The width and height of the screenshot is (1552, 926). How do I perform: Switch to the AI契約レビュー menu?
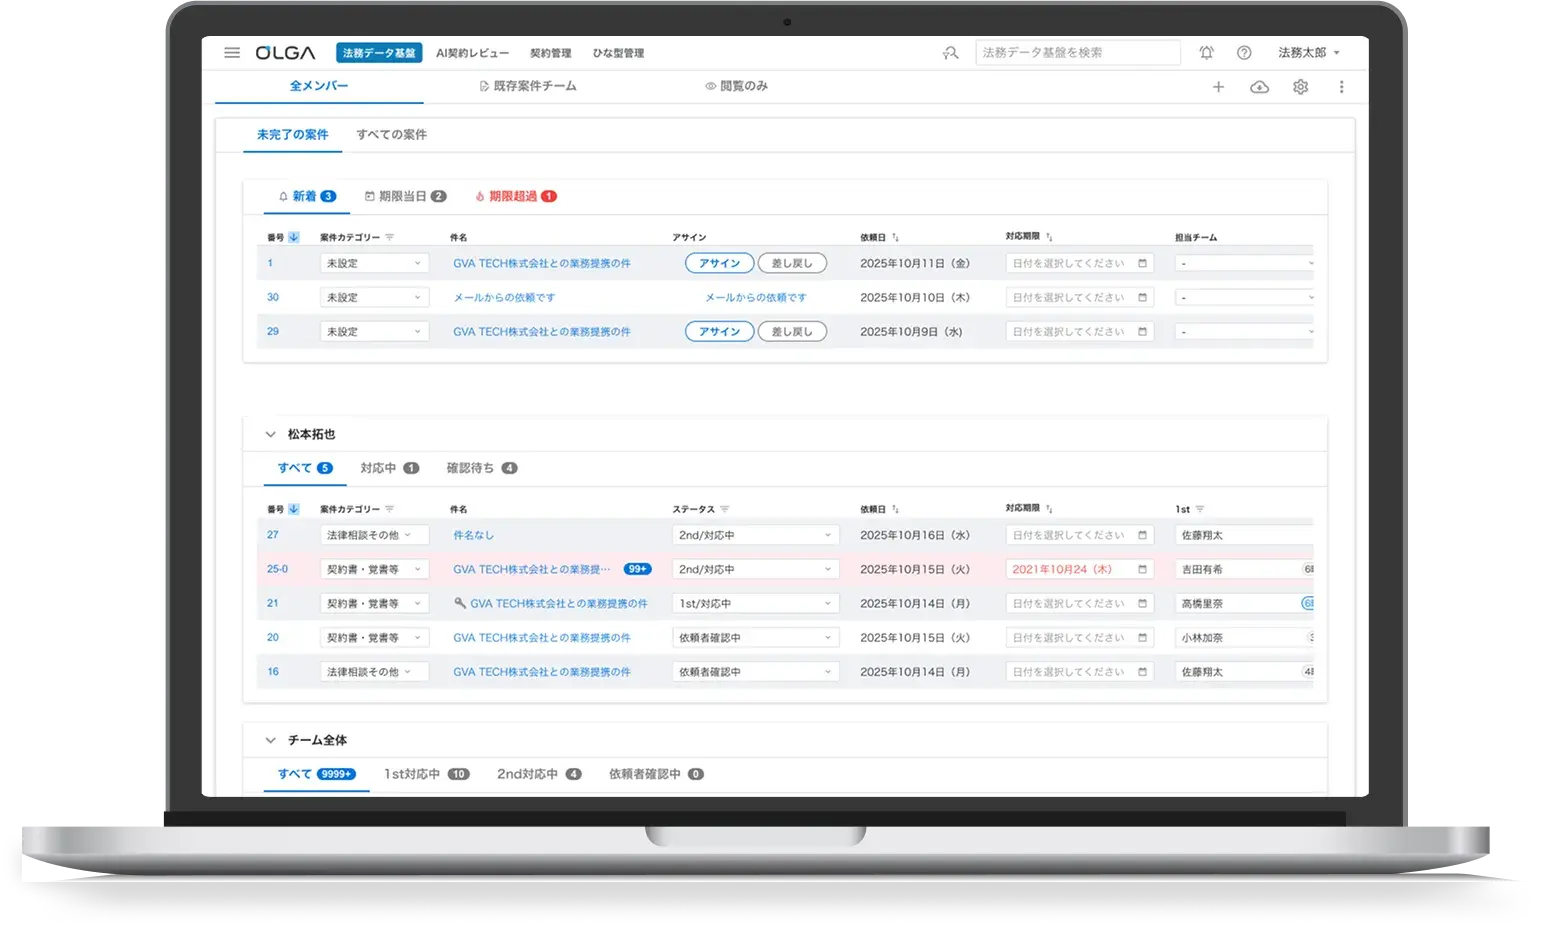[472, 53]
